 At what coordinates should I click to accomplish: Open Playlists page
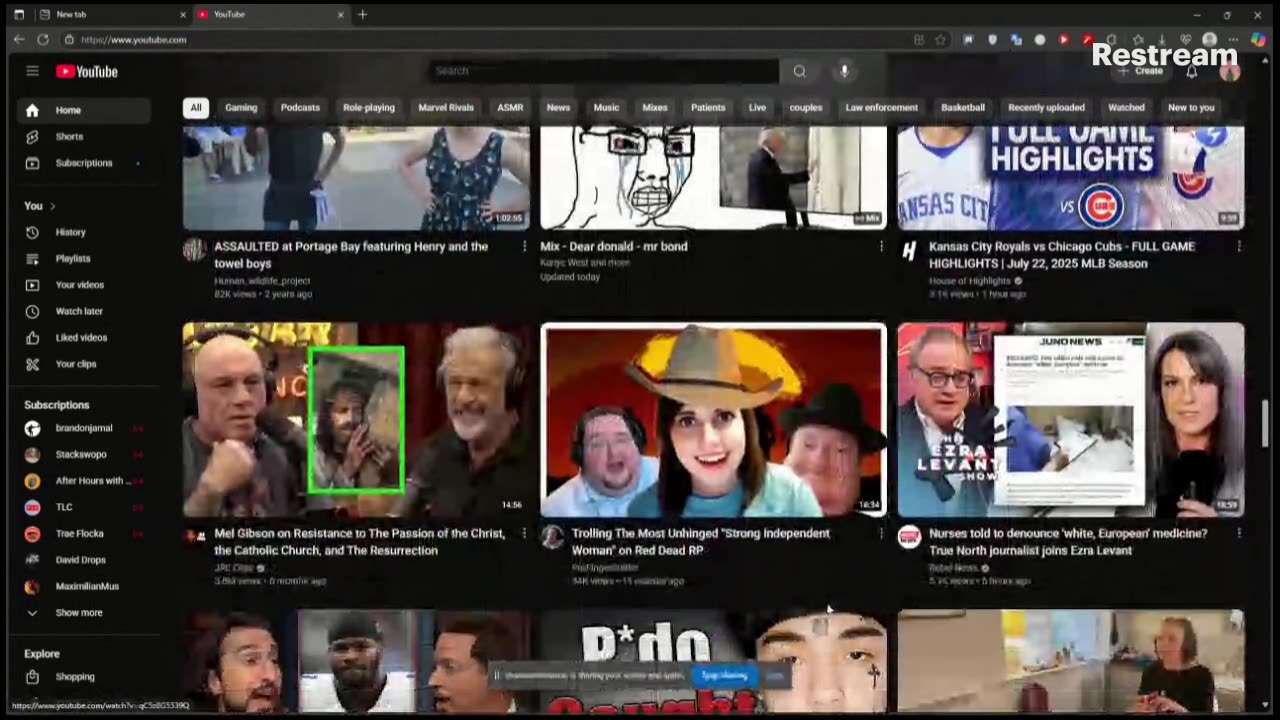click(x=84, y=258)
